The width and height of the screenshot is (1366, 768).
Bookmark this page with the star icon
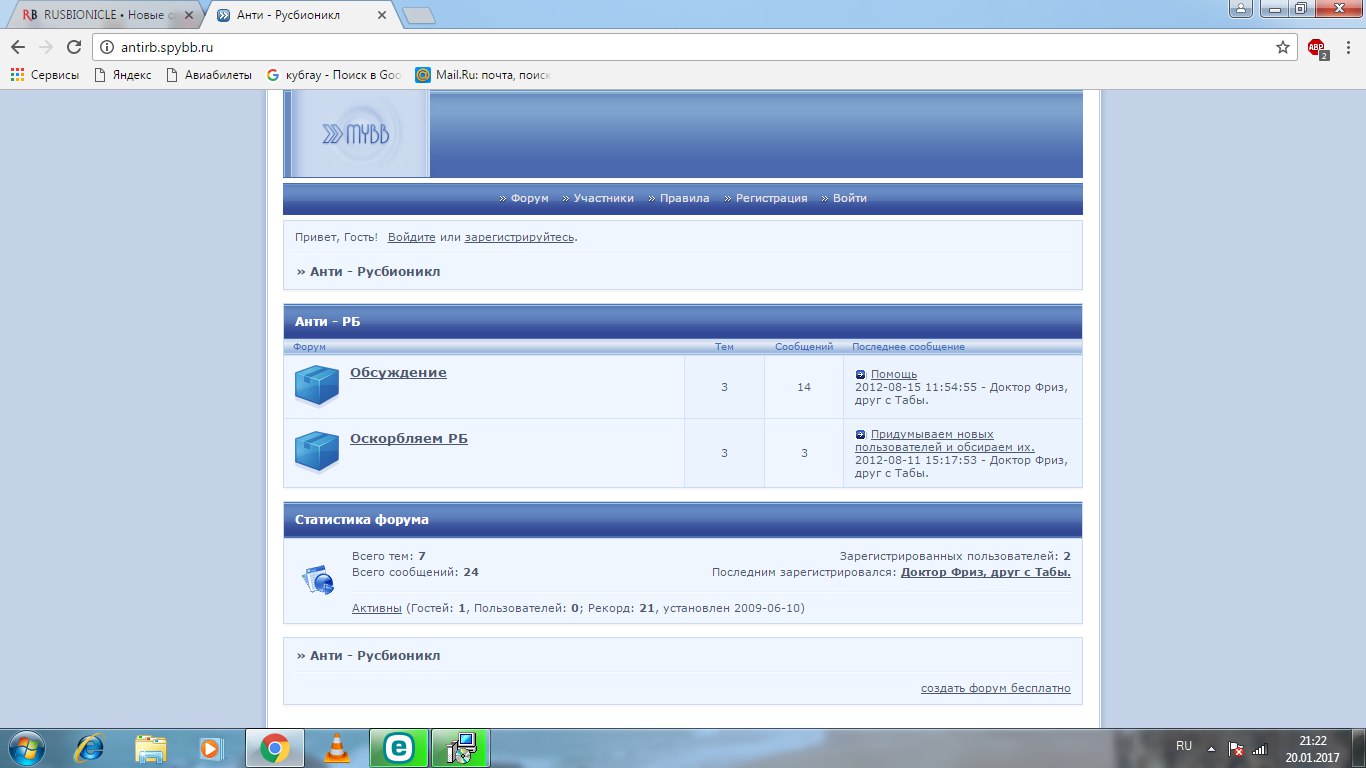pos(1283,47)
